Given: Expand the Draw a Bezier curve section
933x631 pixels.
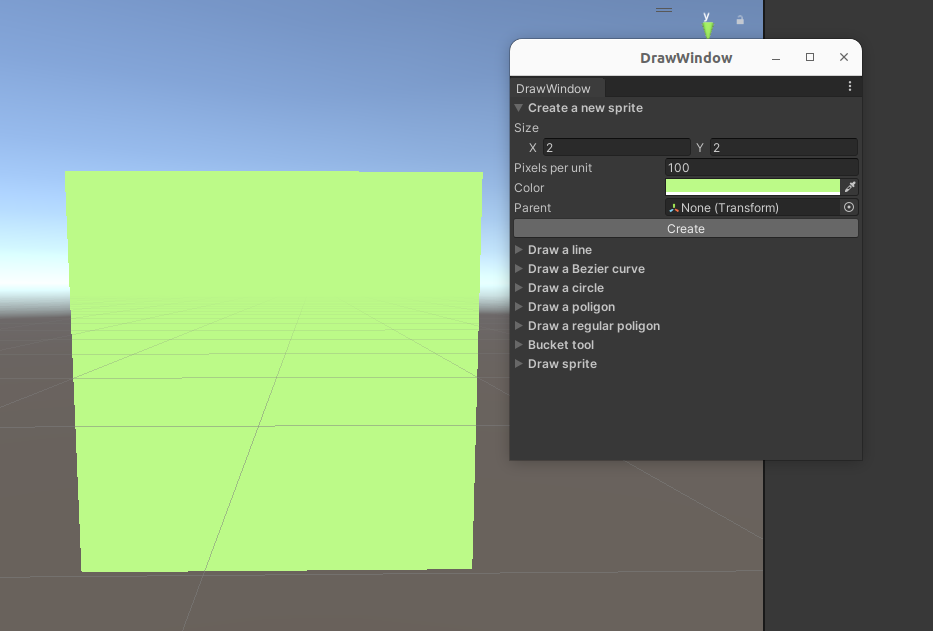Looking at the screenshot, I should [518, 268].
